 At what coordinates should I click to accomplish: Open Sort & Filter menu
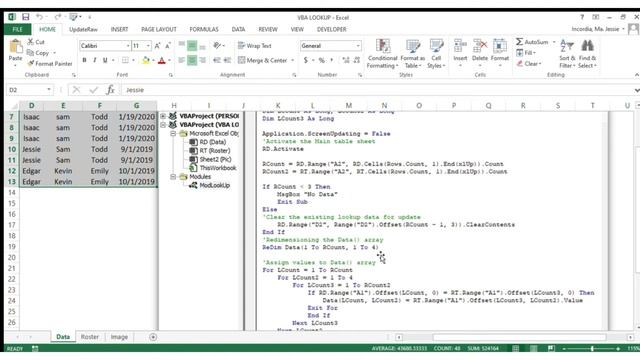coord(567,53)
